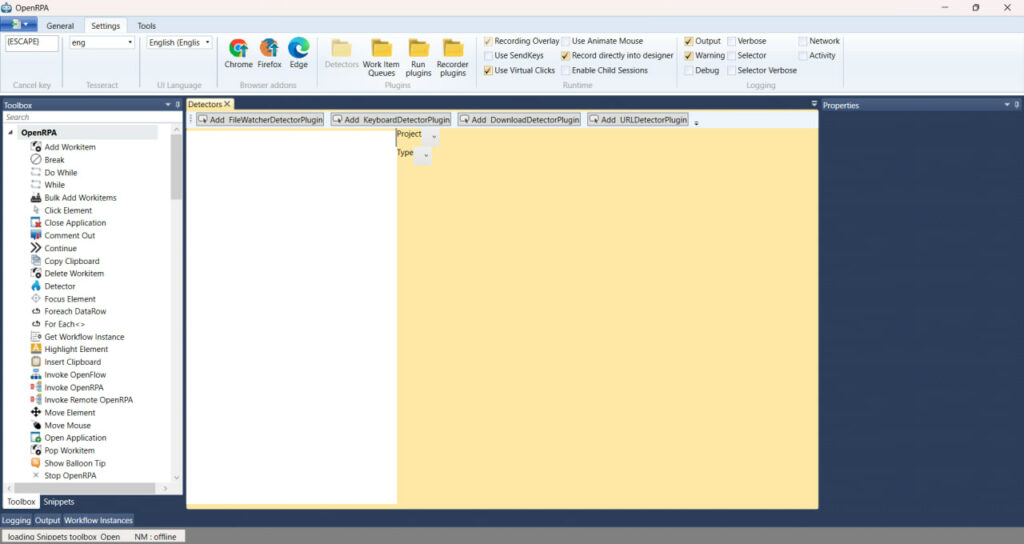Open the detector Type dropdown
The height and width of the screenshot is (544, 1024).
point(426,155)
